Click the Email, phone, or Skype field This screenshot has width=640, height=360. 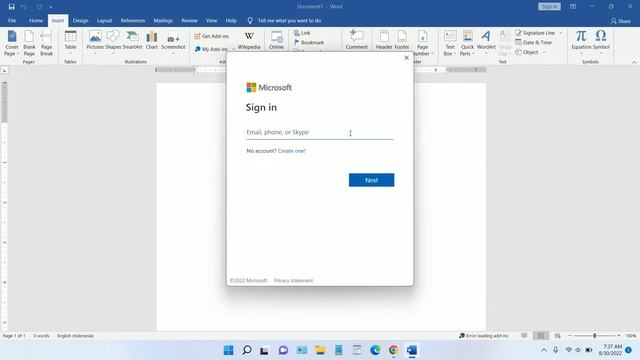tap(320, 132)
